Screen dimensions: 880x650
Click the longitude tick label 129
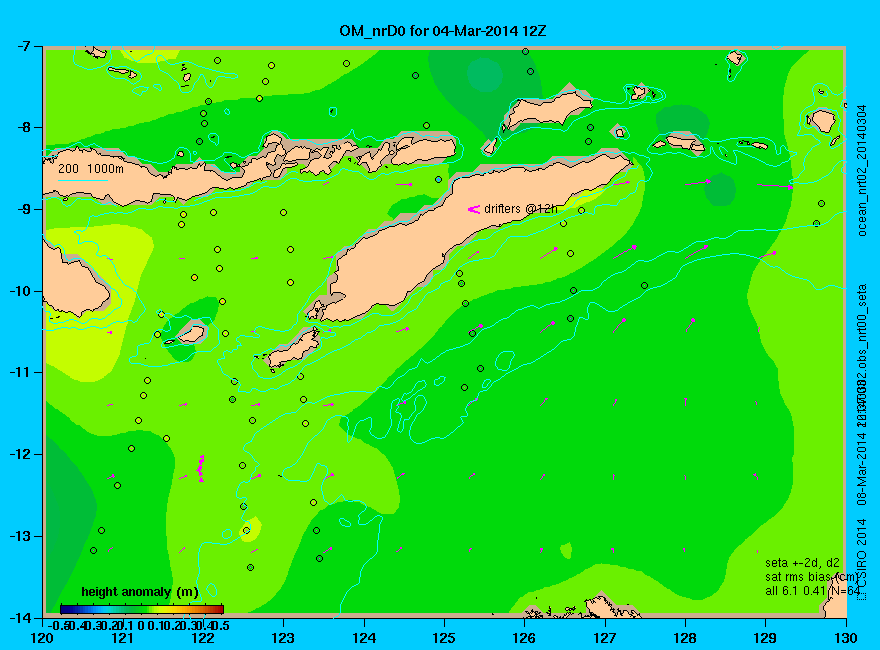(766, 638)
